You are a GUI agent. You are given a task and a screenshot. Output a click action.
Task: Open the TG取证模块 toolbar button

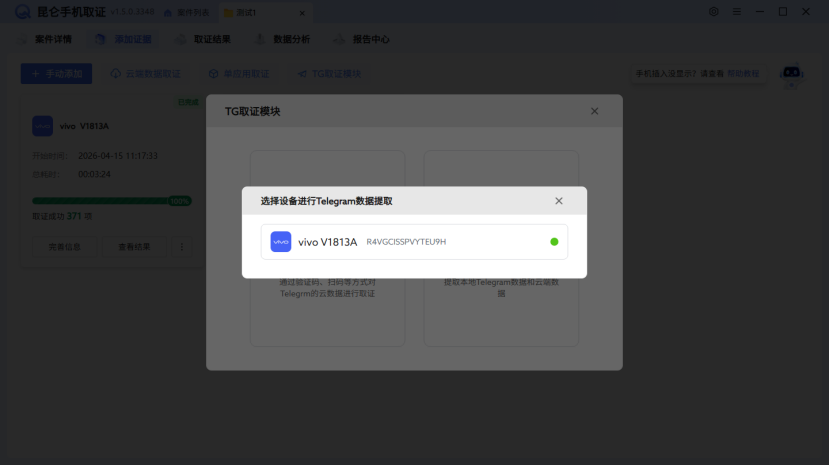pyautogui.click(x=329, y=74)
